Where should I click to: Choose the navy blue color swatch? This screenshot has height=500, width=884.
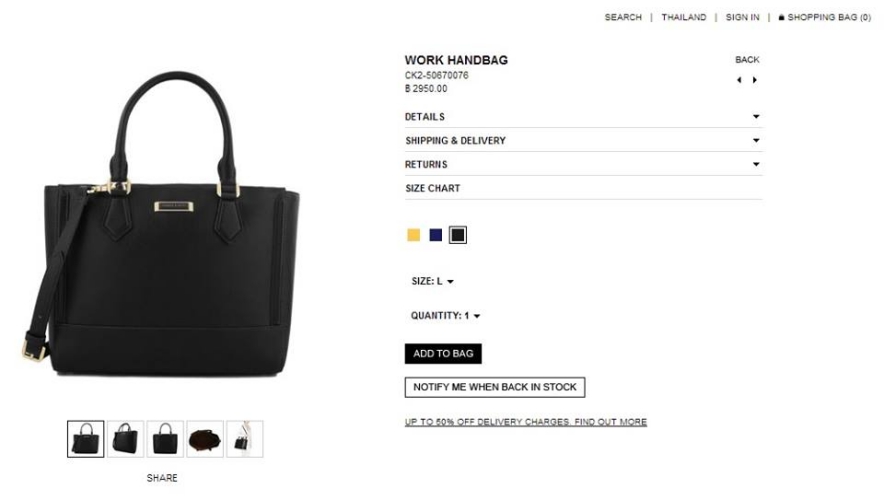coord(436,235)
